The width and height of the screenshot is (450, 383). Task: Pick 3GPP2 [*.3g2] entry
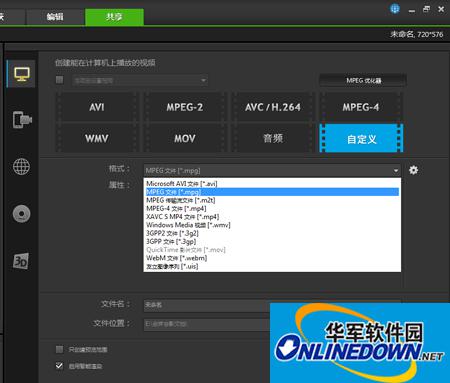(271, 233)
